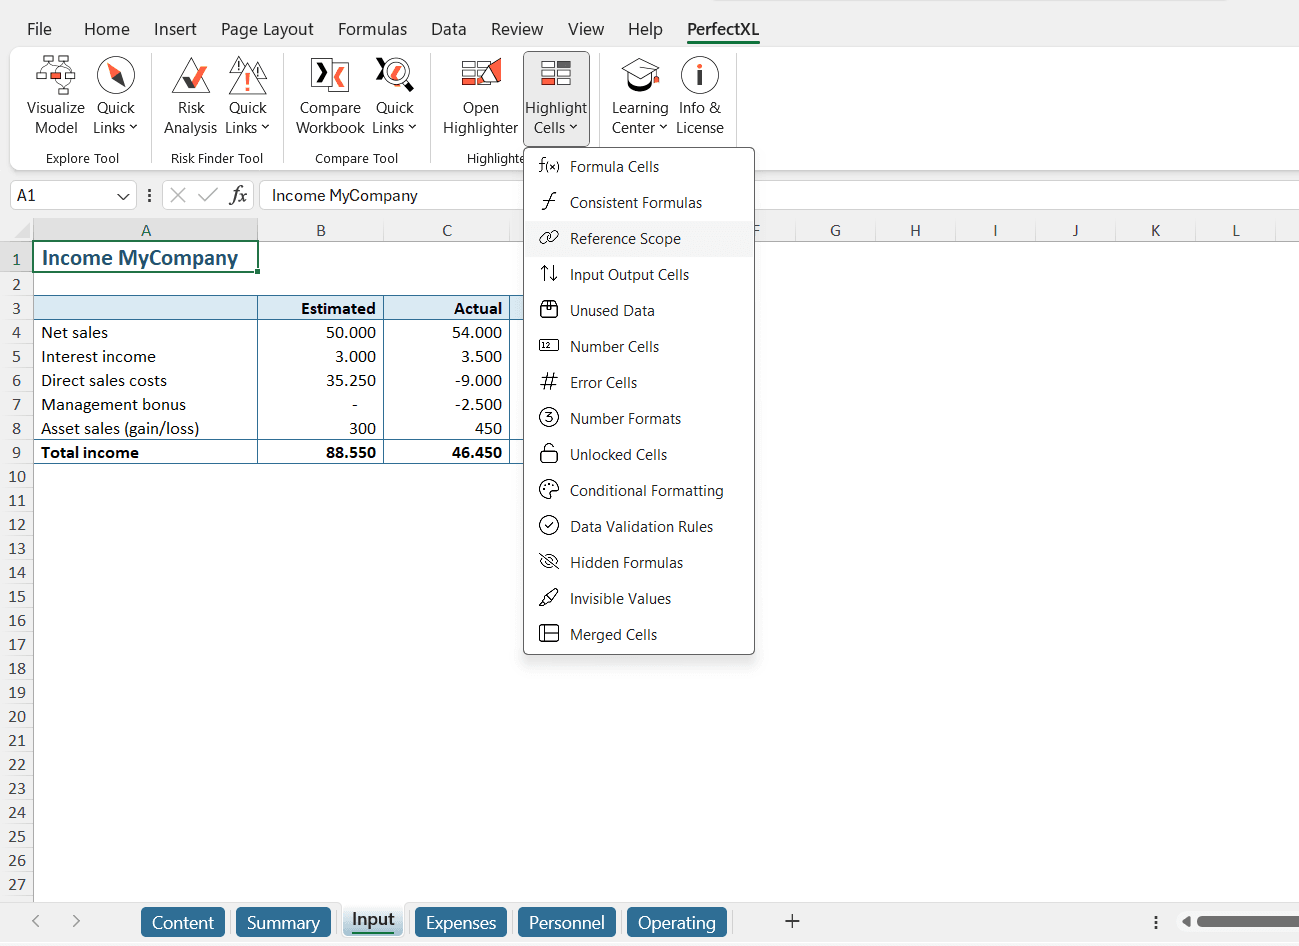
Task: Choose Hidden Formulas menu entry
Action: (x=626, y=563)
